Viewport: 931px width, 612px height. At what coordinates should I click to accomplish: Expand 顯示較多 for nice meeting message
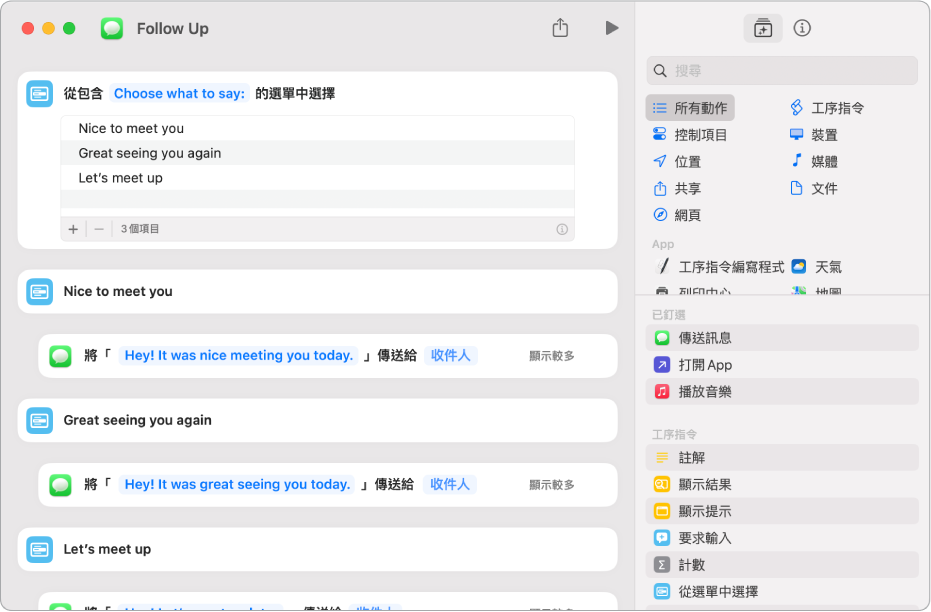coord(552,356)
